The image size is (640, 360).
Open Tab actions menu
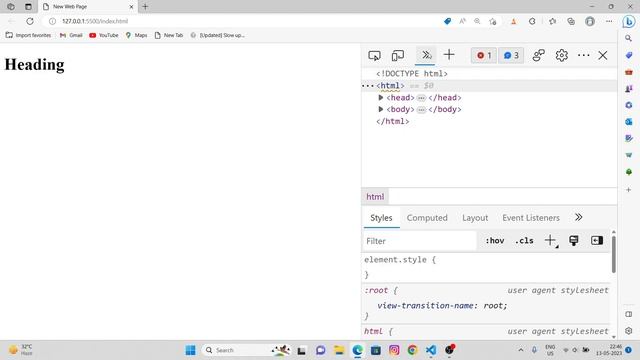pyautogui.click(x=28, y=7)
